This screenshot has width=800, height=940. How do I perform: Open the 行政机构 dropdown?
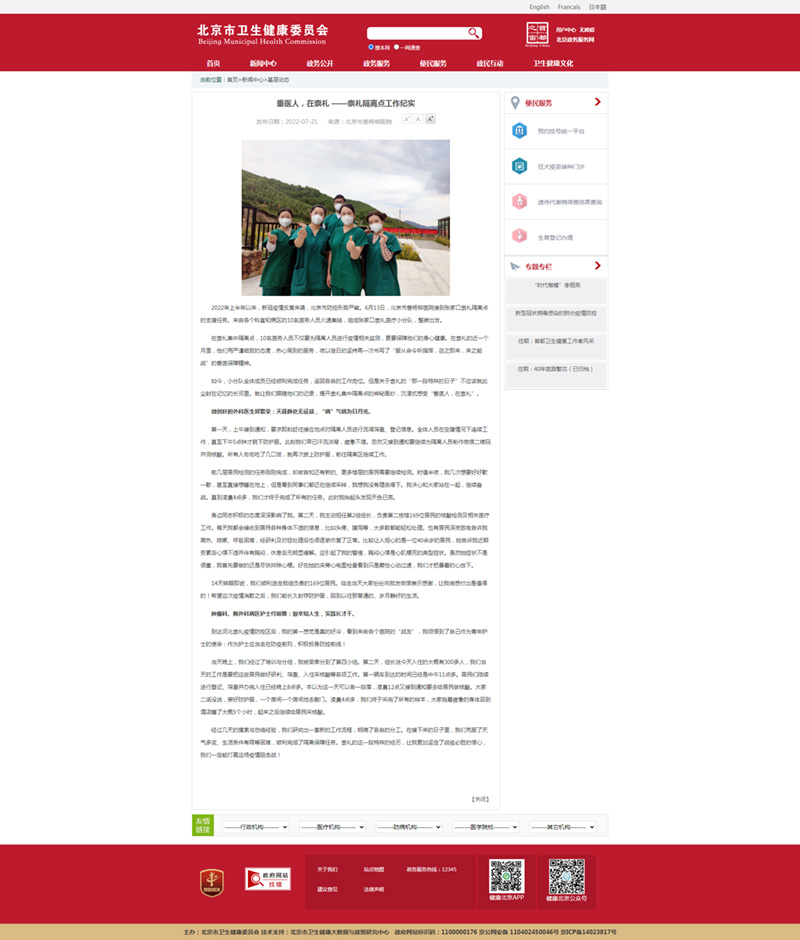[255, 827]
